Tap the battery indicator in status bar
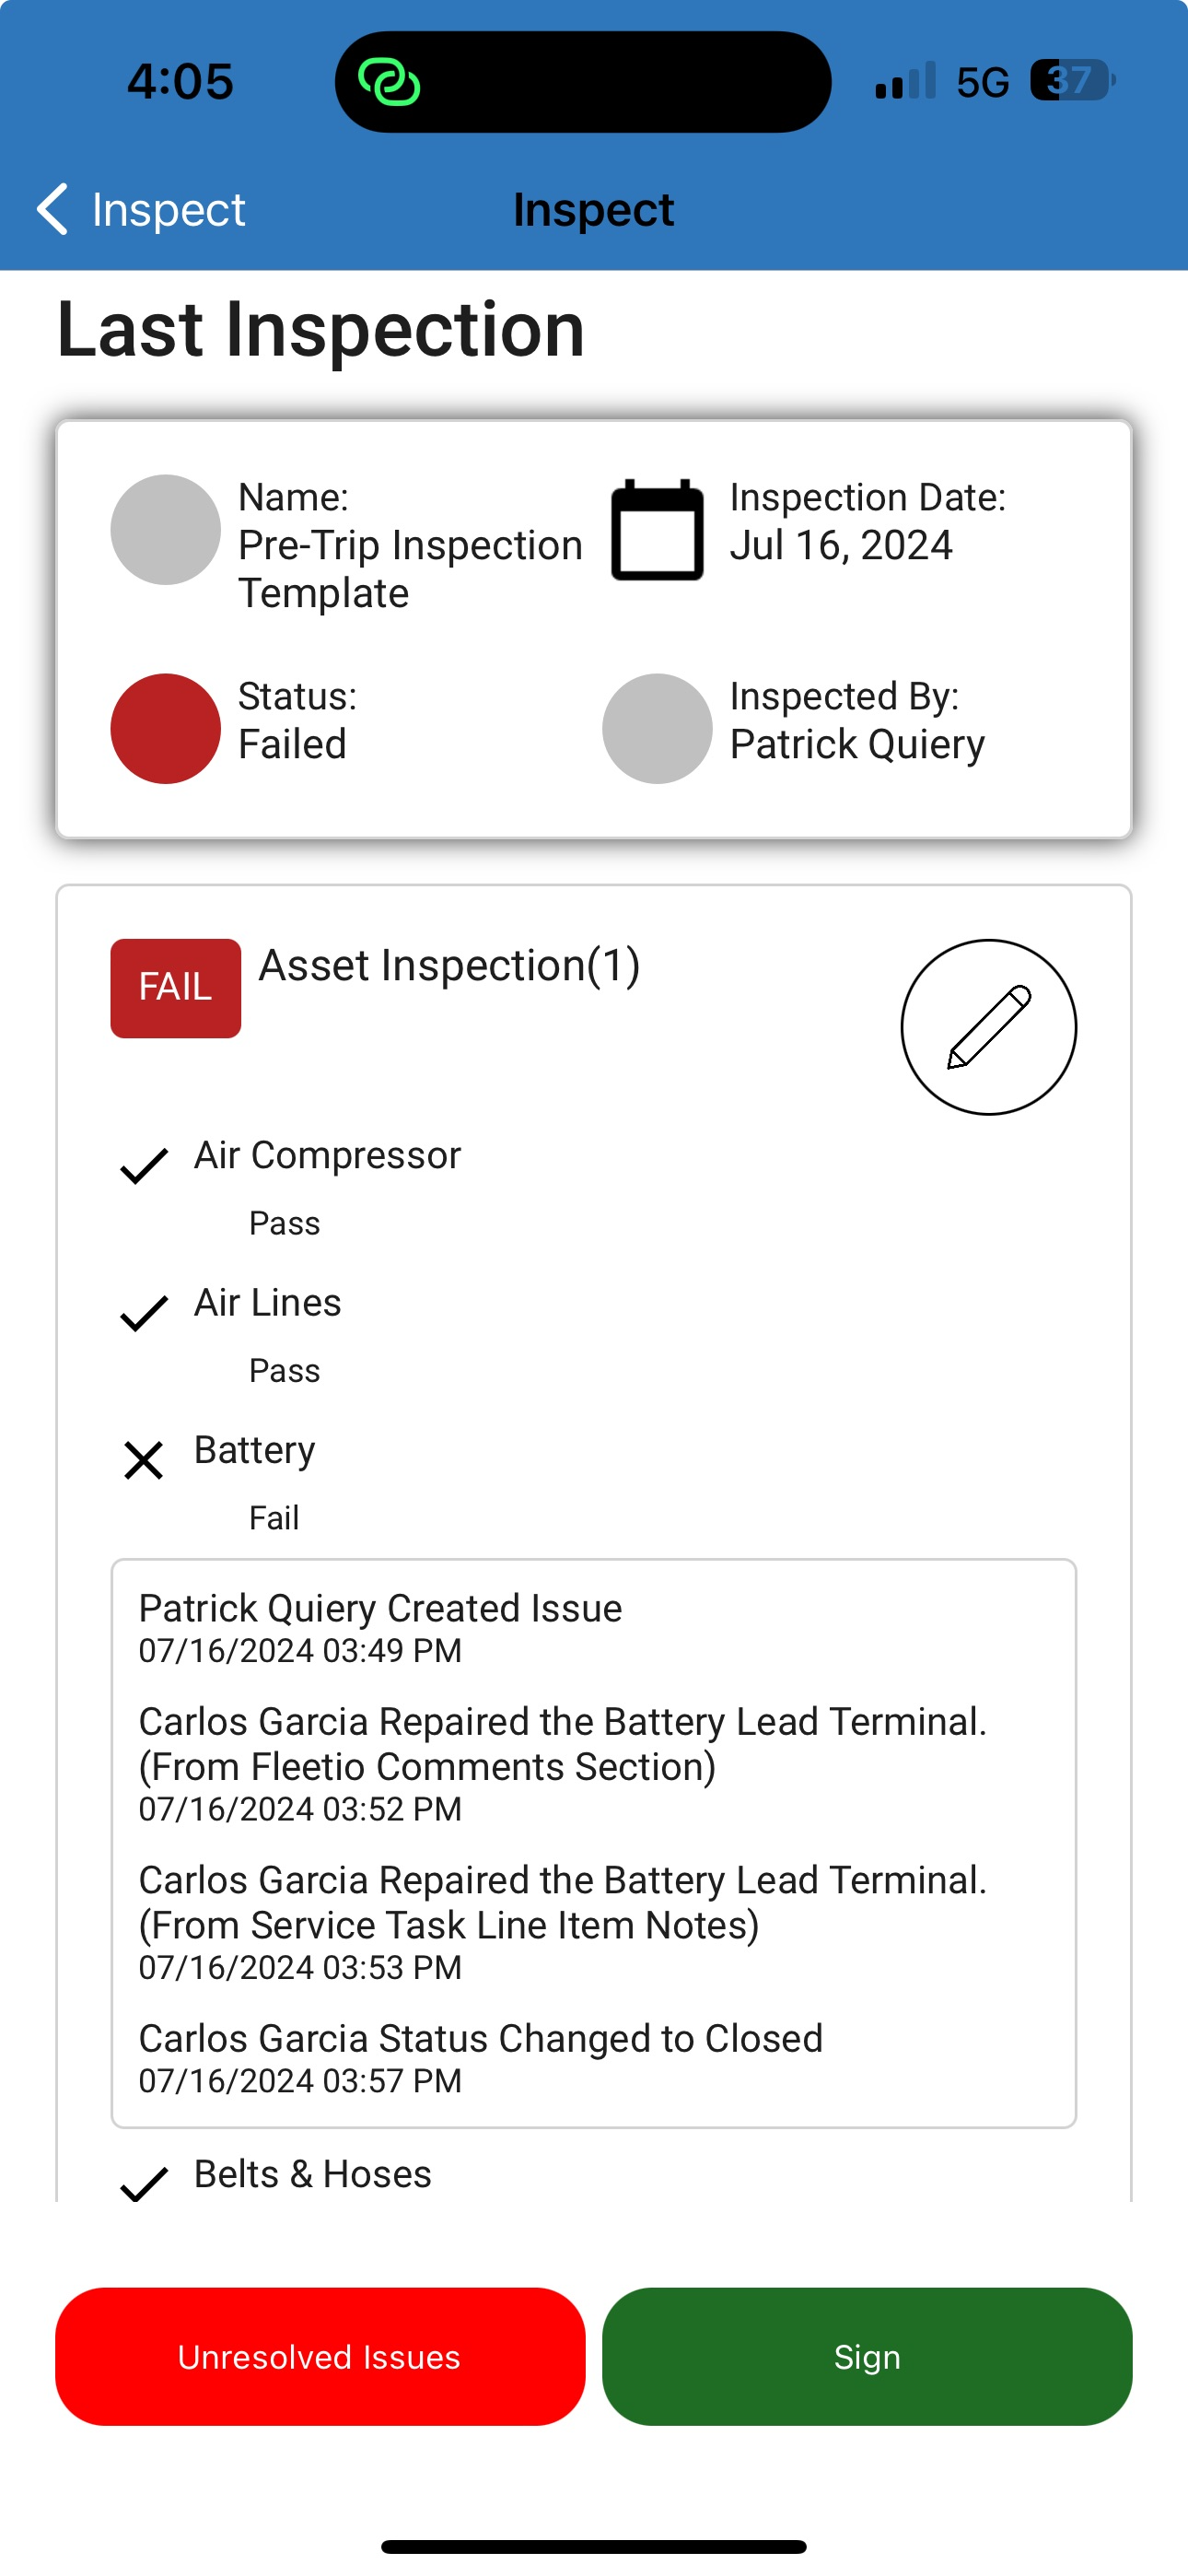Image resolution: width=1188 pixels, height=2576 pixels. coord(1072,81)
